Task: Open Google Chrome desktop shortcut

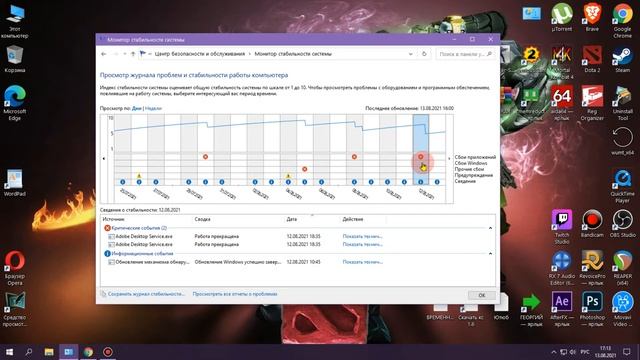Action: [622, 21]
